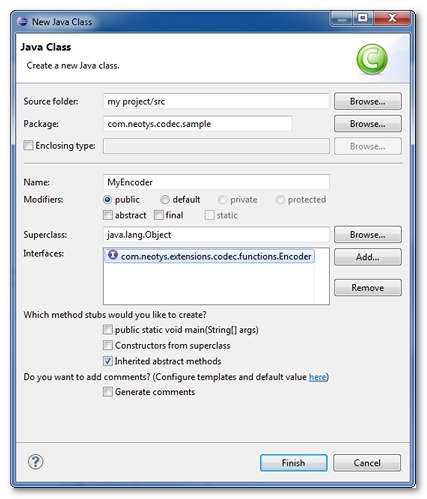Browse for the Superclass
427x499 pixels.
pyautogui.click(x=368, y=235)
